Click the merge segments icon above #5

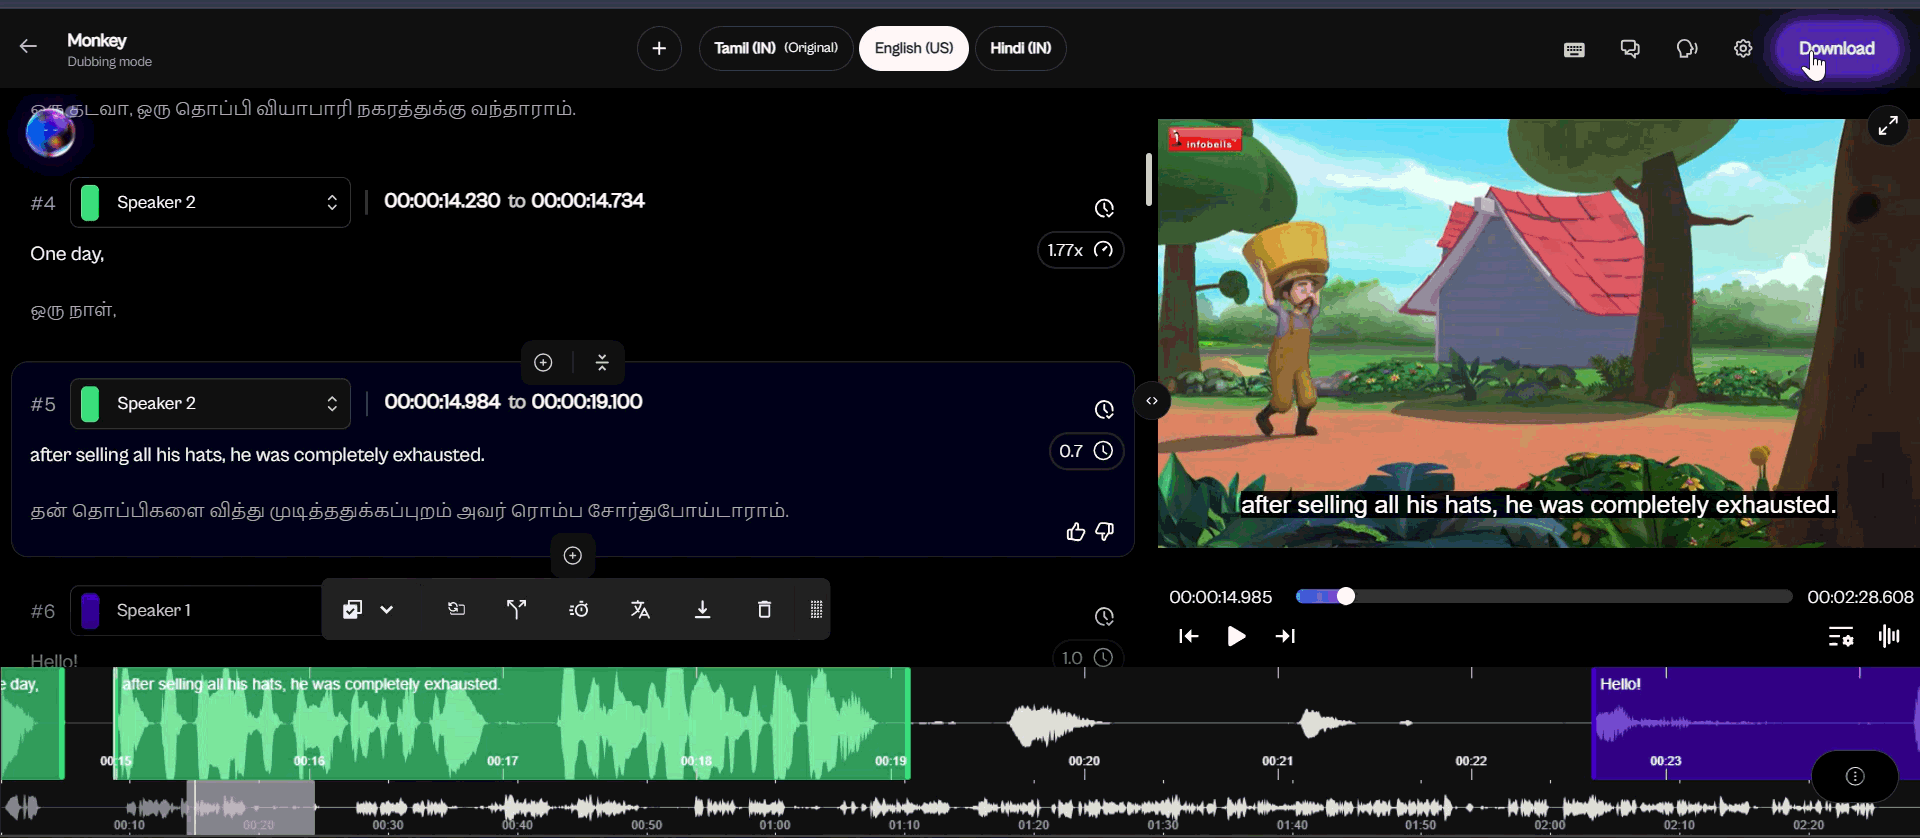(602, 363)
